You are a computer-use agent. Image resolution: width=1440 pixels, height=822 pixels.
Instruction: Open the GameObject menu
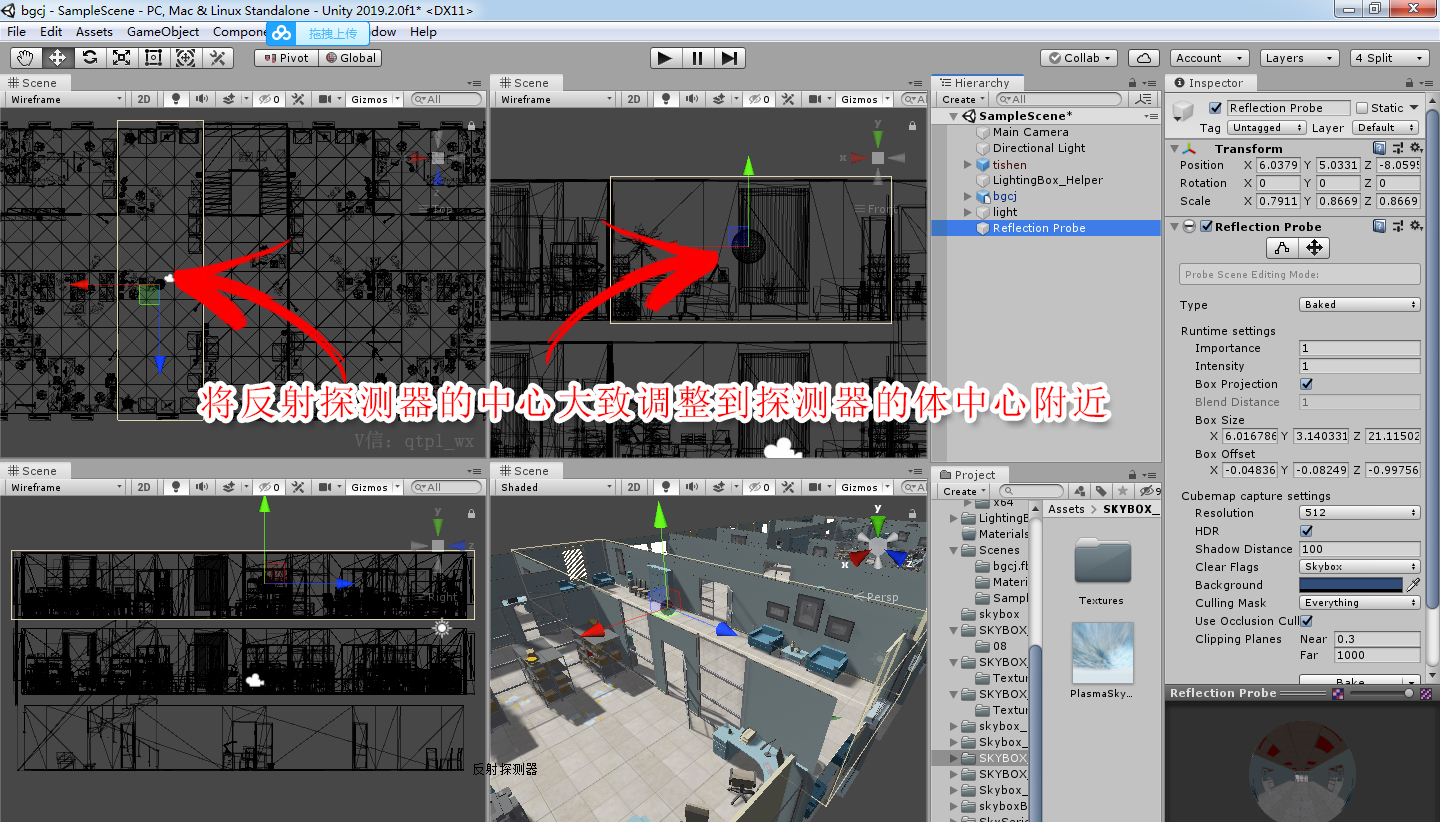pyautogui.click(x=163, y=32)
